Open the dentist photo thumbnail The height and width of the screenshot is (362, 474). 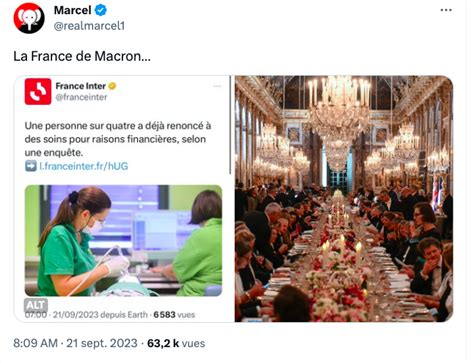point(123,241)
